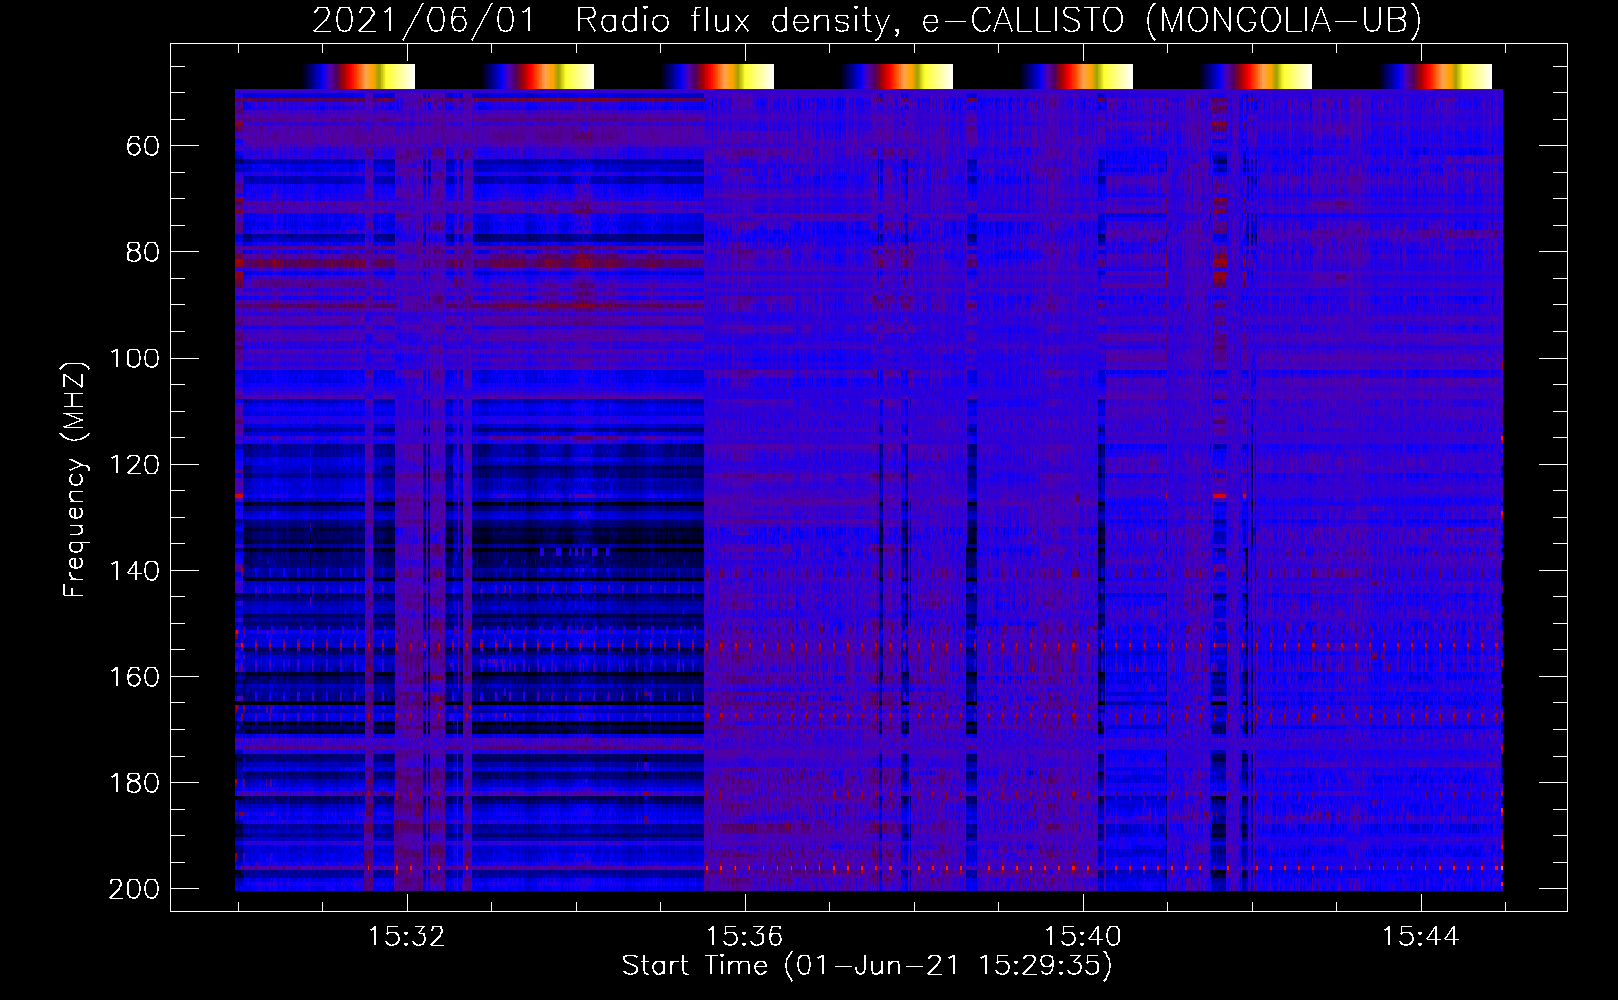Click the 15:44 time tick label
The height and width of the screenshot is (1000, 1618).
1421,937
